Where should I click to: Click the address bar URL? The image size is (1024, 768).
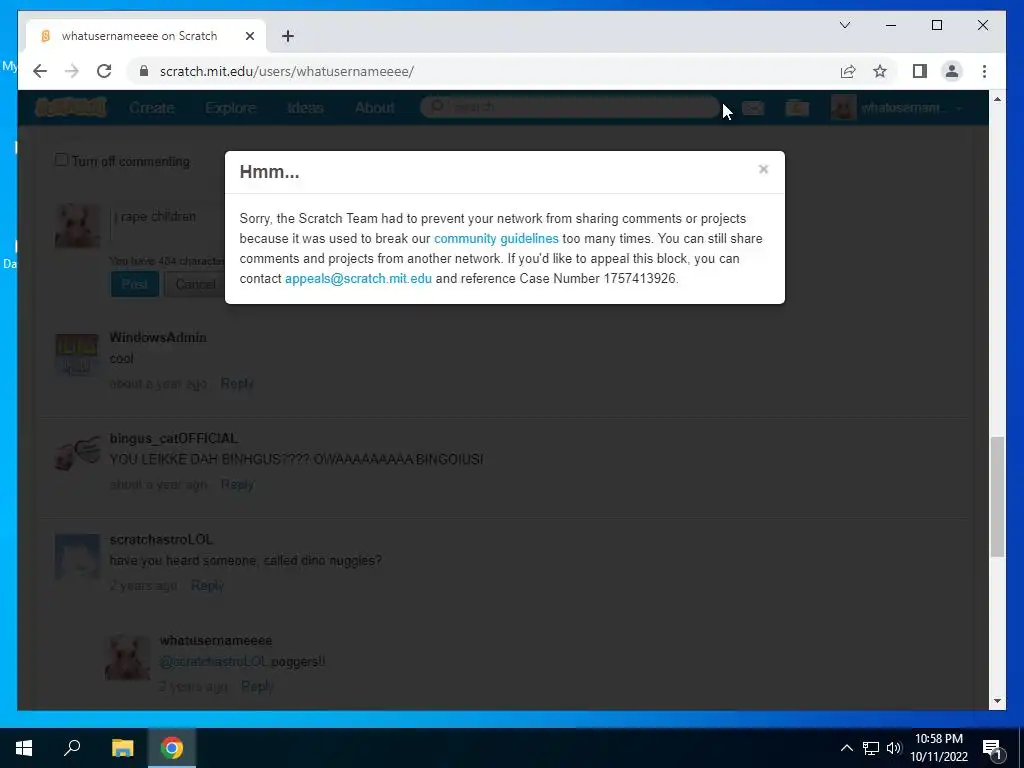point(287,71)
